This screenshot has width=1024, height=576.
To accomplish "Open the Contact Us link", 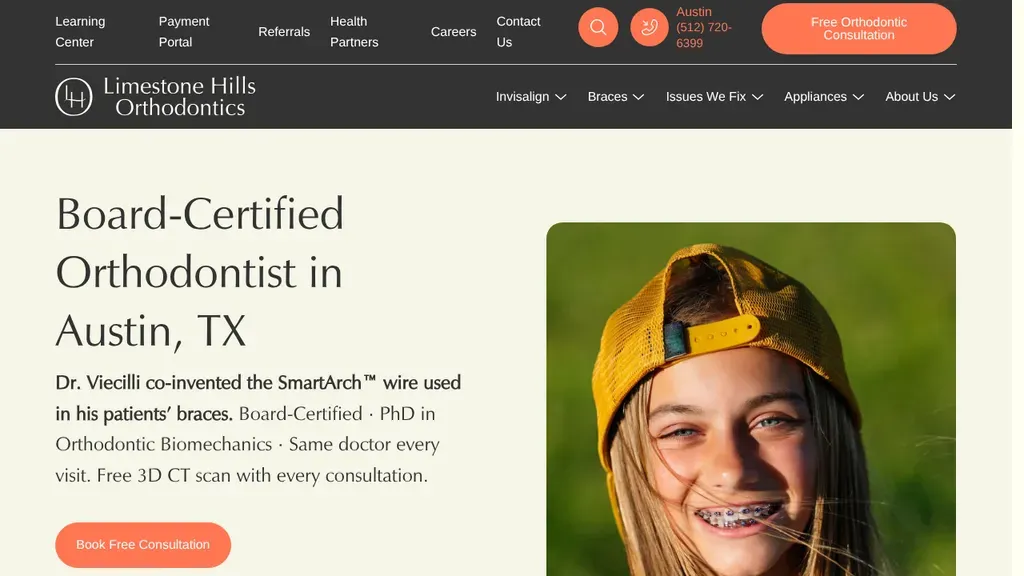I will point(519,31).
